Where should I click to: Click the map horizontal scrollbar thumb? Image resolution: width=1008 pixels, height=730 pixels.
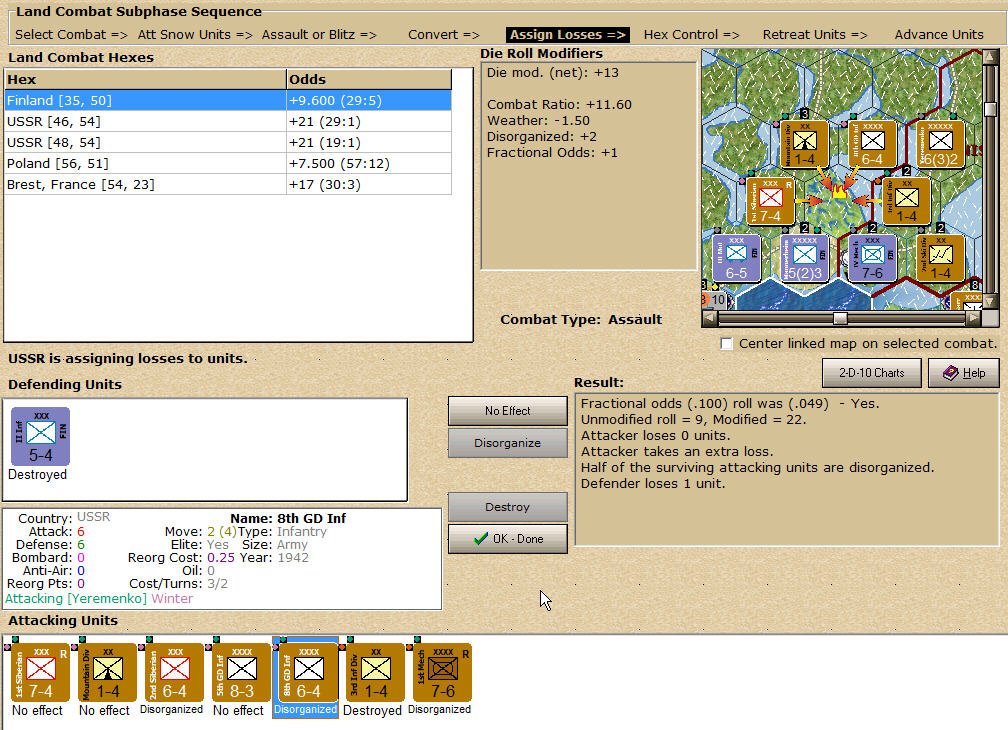(x=840, y=318)
